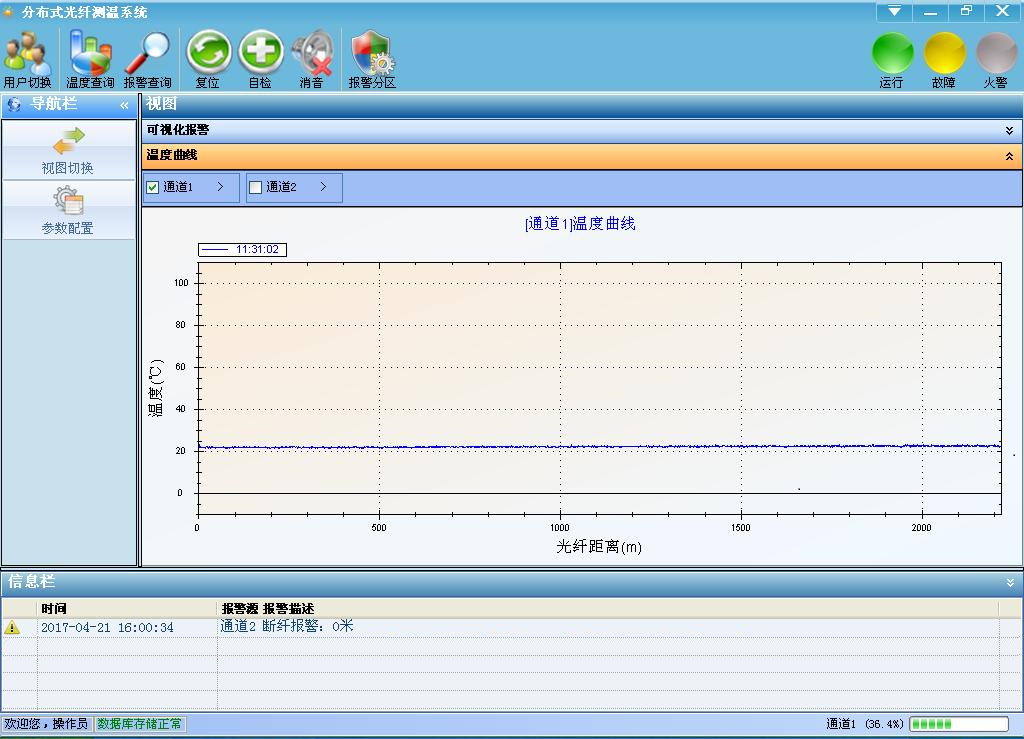Click the yellow 故障 fault indicator
This screenshot has width=1024, height=739.
tap(944, 54)
